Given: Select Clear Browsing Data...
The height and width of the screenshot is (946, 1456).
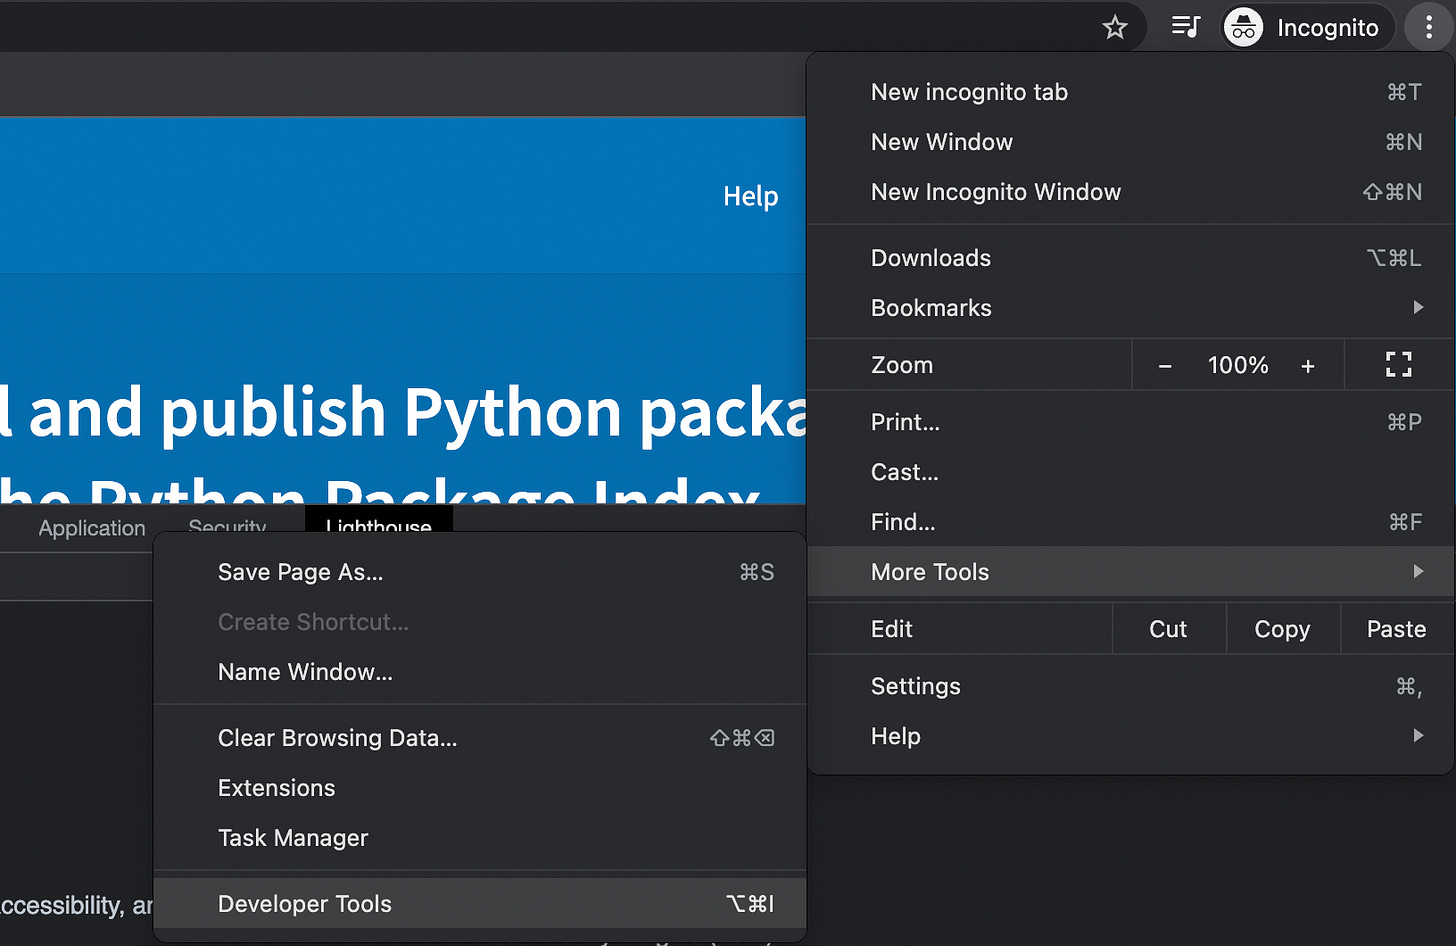Looking at the screenshot, I should click(x=480, y=738).
